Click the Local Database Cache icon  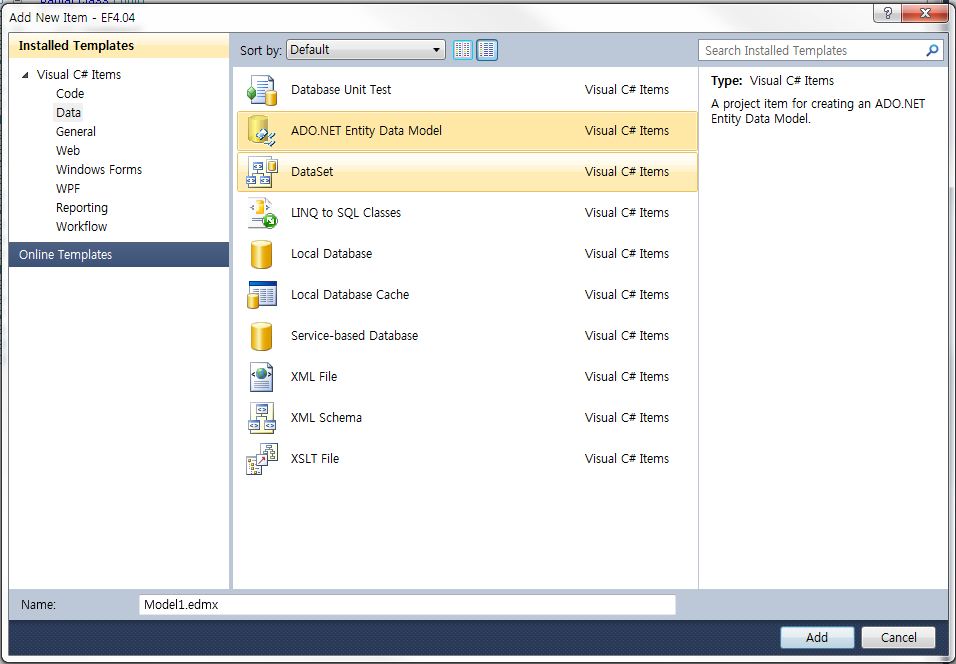(x=262, y=295)
